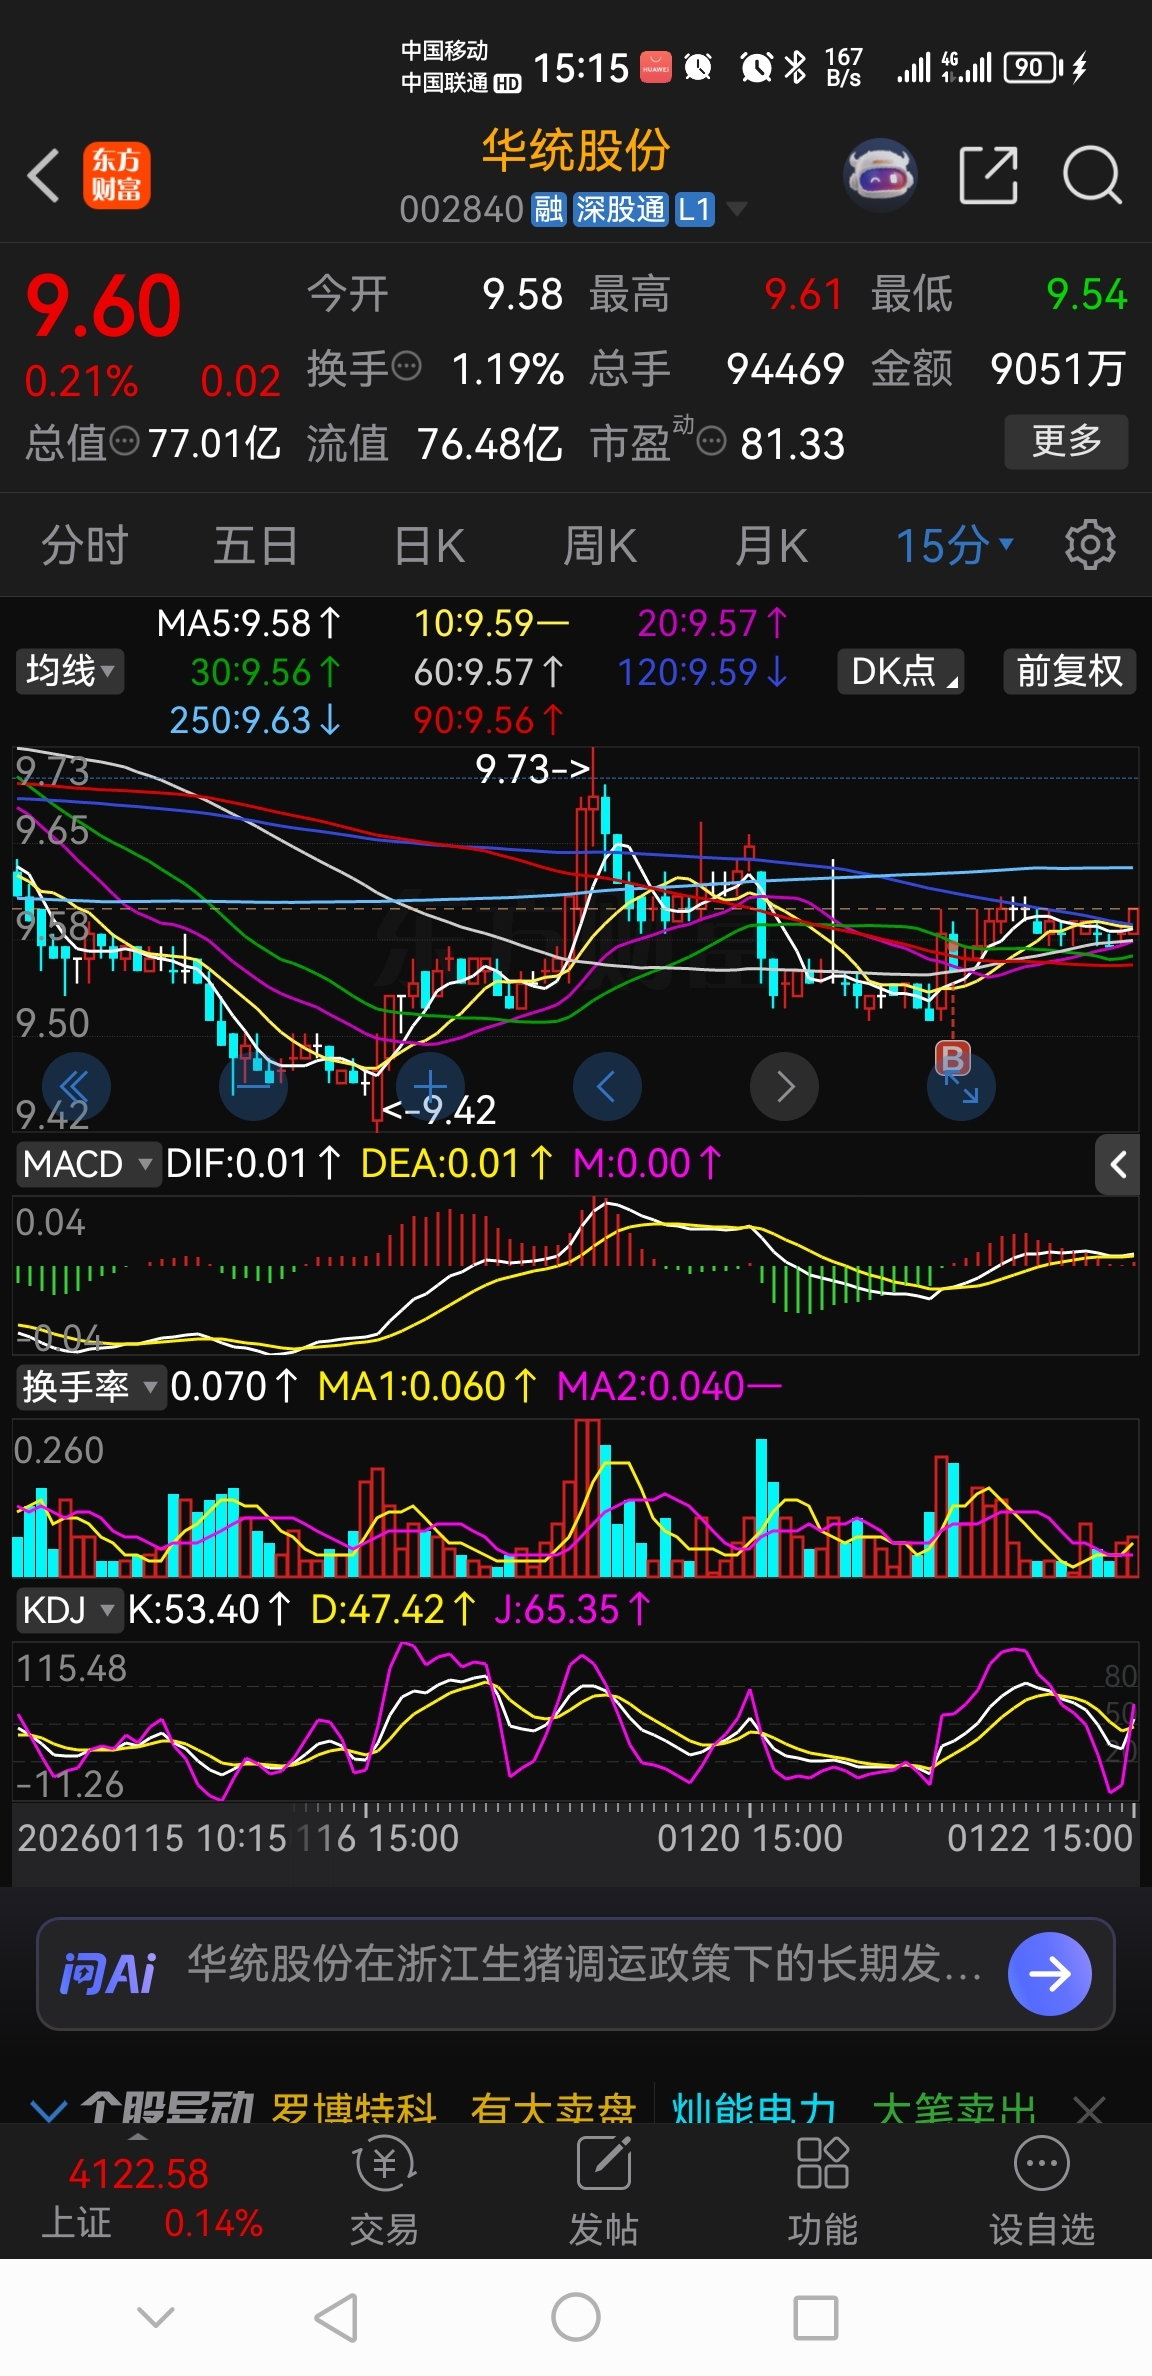1152x2376 pixels.
Task: Tap 更多 button for more data
Action: (x=1066, y=441)
